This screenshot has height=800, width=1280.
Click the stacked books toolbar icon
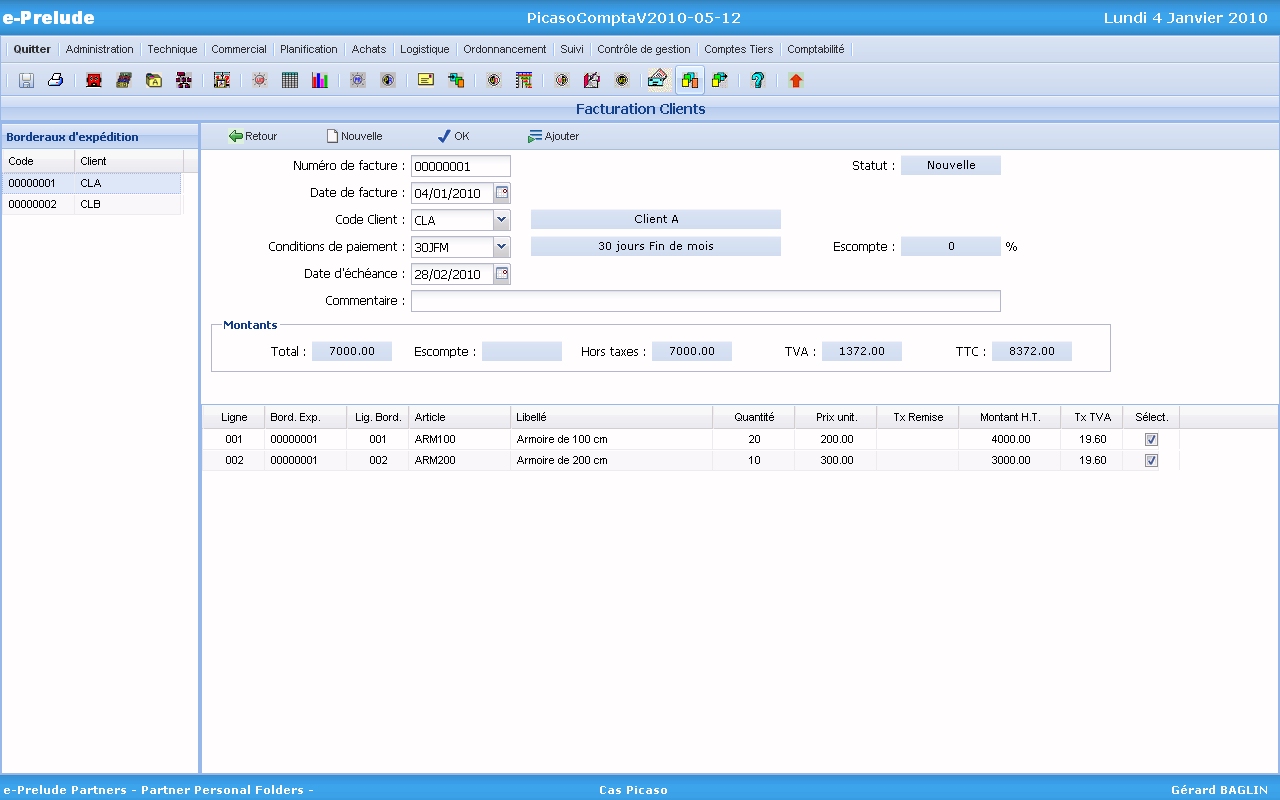tap(124, 80)
